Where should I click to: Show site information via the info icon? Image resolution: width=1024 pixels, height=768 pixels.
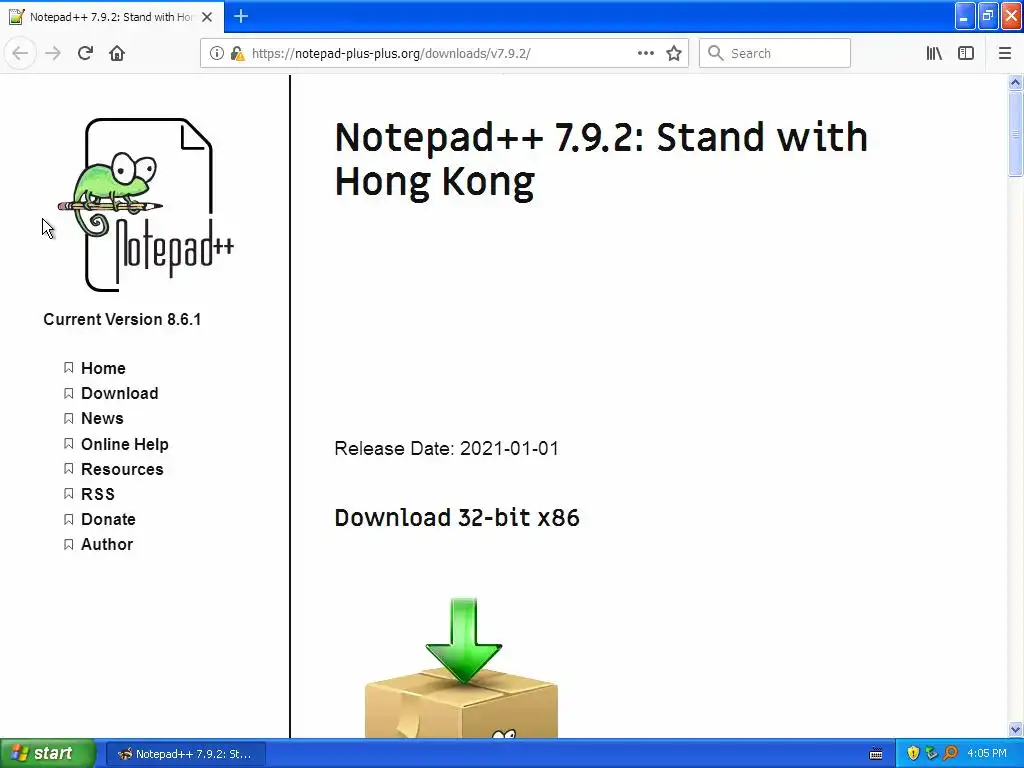pos(217,53)
